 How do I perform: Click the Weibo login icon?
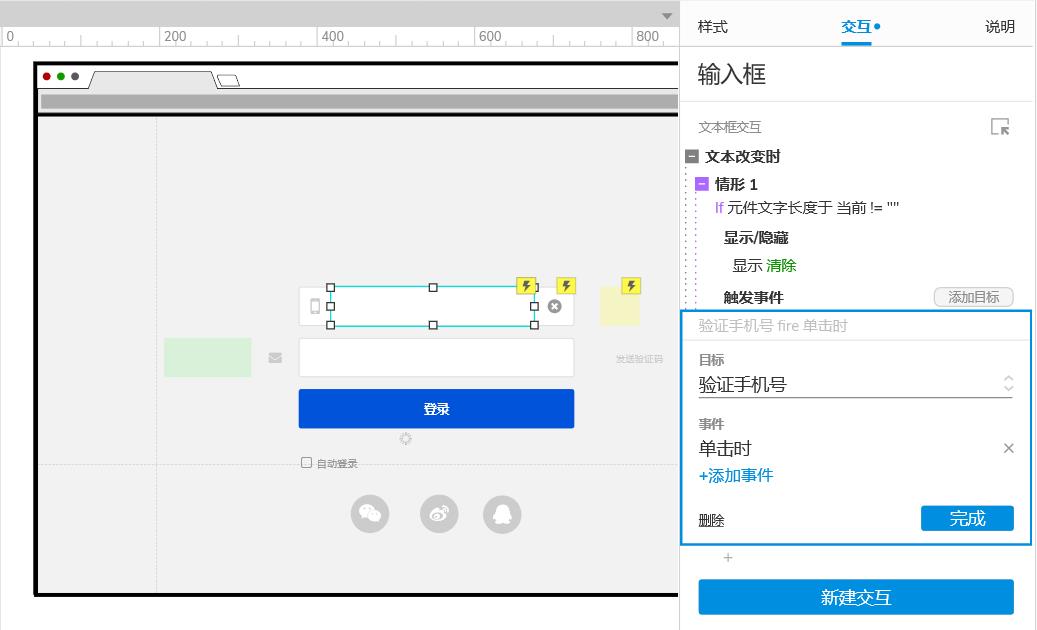439,514
